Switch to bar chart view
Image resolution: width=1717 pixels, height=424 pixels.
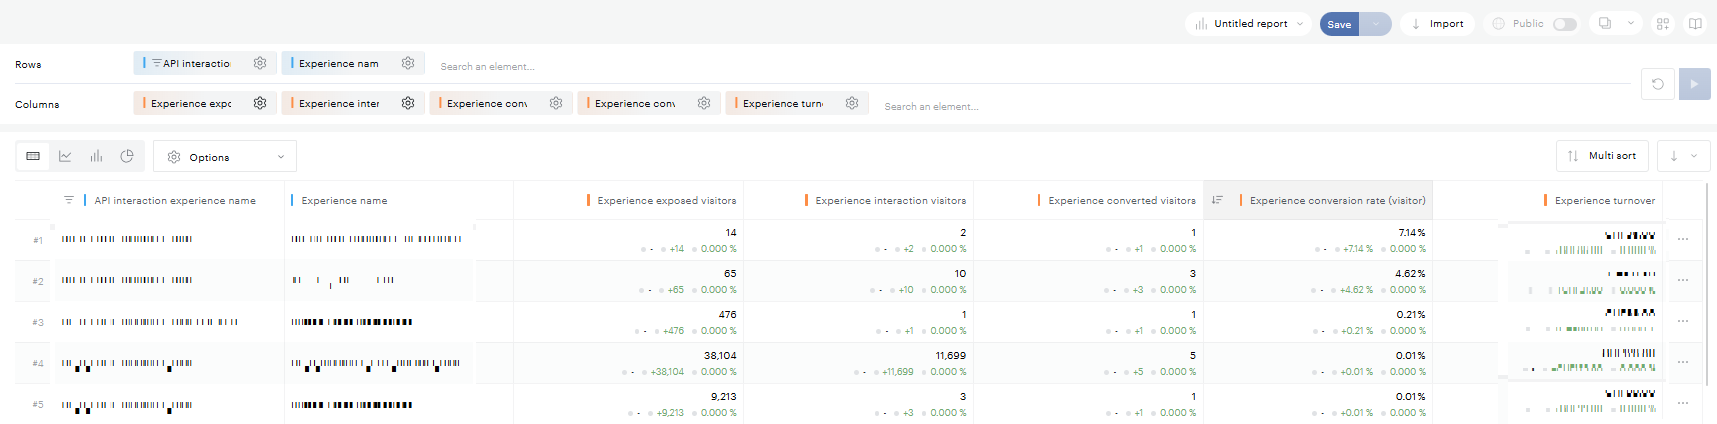(x=96, y=156)
